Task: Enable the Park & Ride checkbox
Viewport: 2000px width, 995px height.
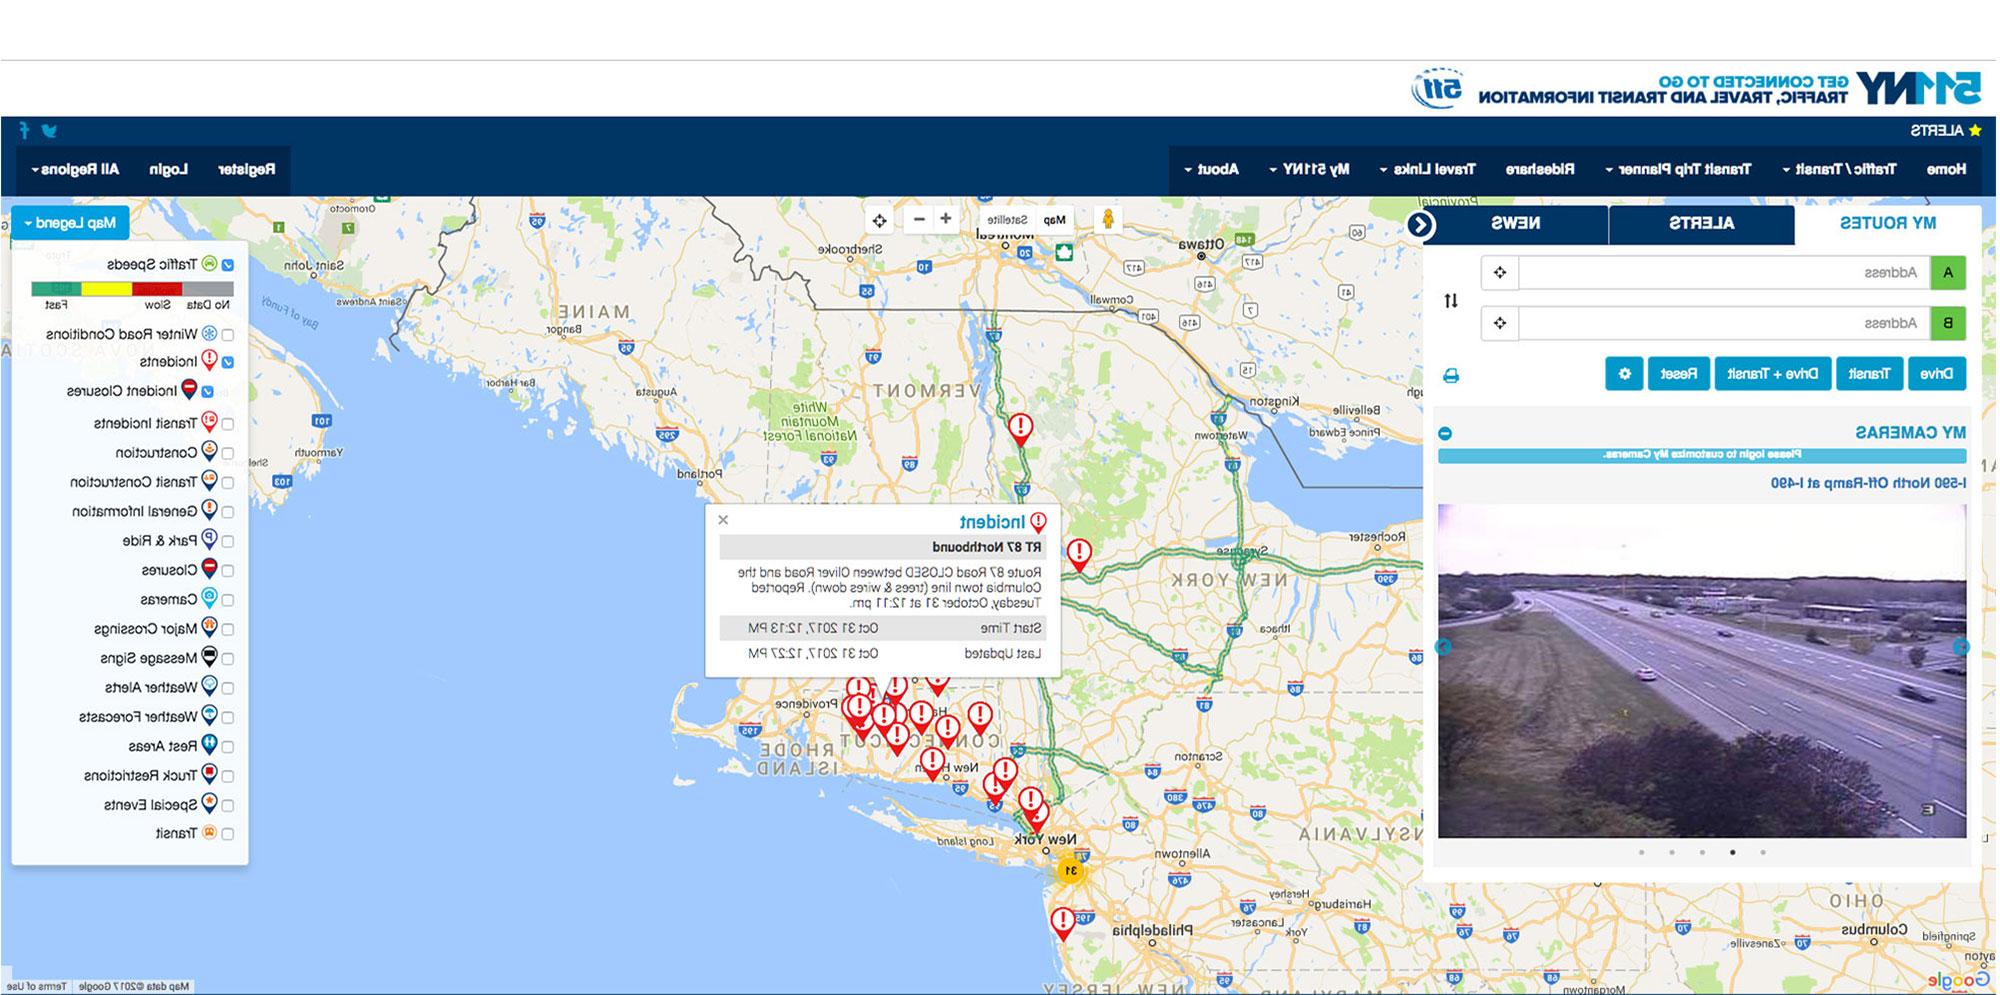Action: (228, 541)
